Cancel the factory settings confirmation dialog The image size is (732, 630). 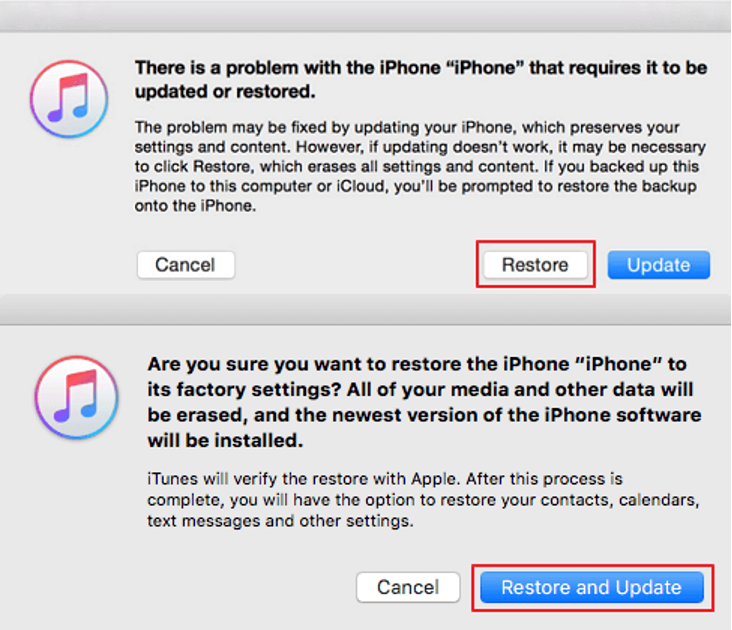tap(408, 587)
